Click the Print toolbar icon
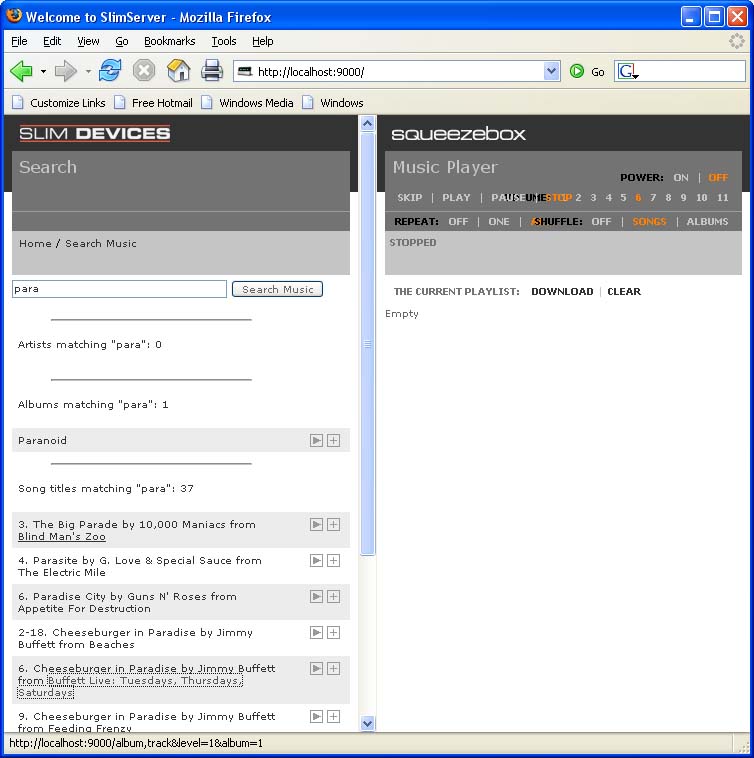The width and height of the screenshot is (754, 758). pos(212,71)
